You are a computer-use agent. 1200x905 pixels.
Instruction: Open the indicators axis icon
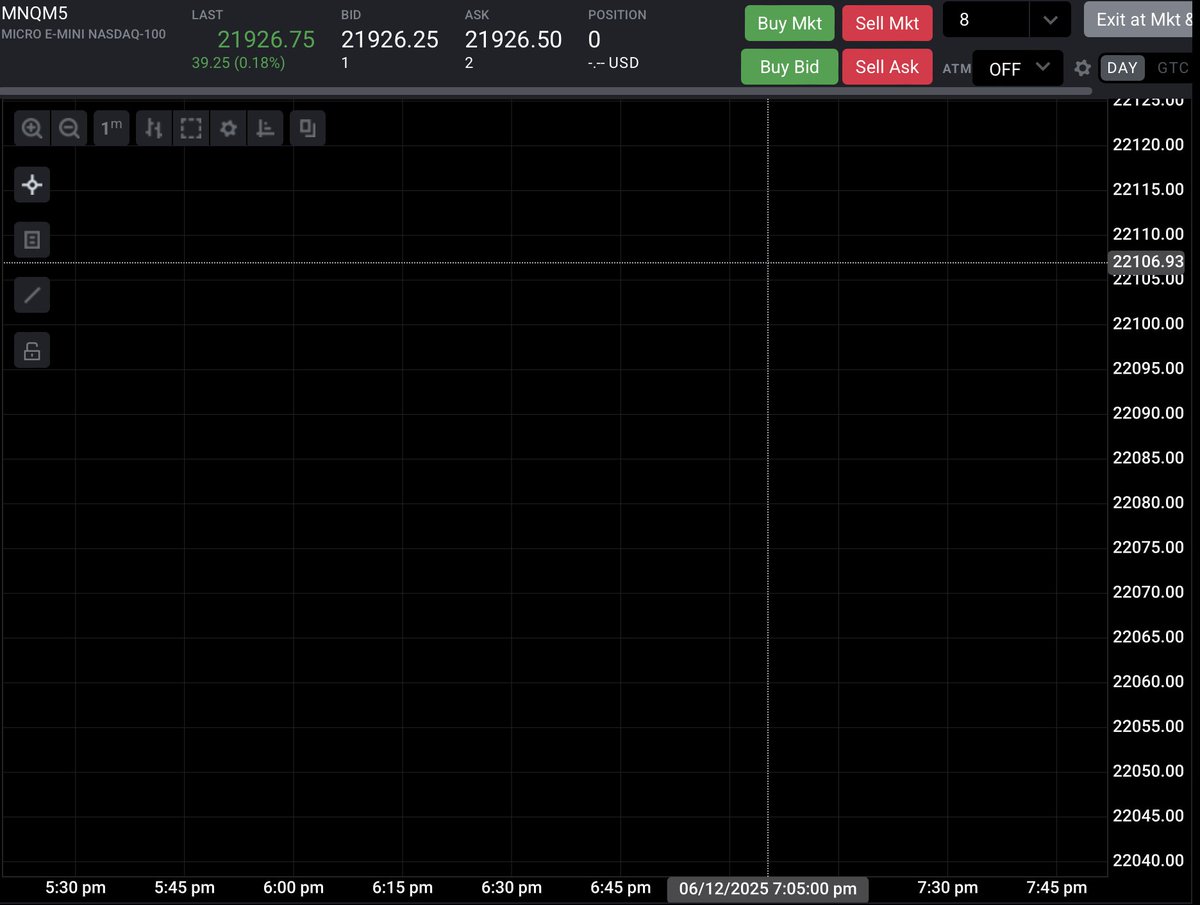pos(266,128)
